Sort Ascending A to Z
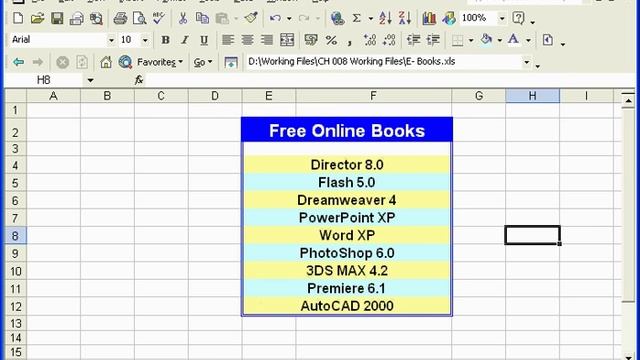This screenshot has width=640, height=360. click(385, 18)
